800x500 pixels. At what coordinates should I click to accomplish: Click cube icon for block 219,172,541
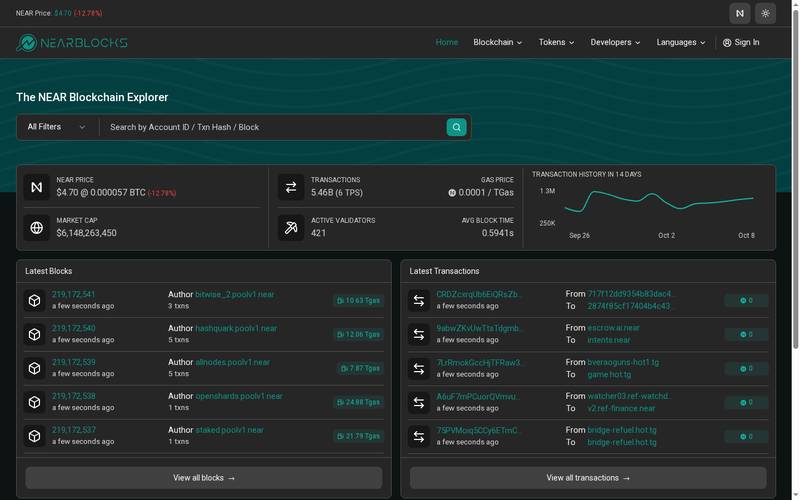34,301
